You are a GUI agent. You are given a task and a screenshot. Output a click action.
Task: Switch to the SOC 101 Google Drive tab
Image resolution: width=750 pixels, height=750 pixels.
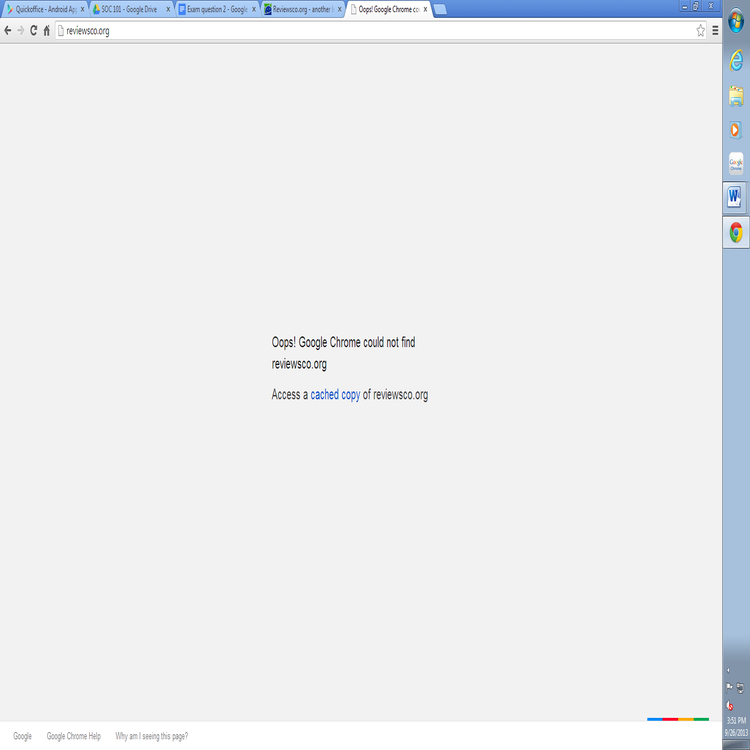[128, 9]
